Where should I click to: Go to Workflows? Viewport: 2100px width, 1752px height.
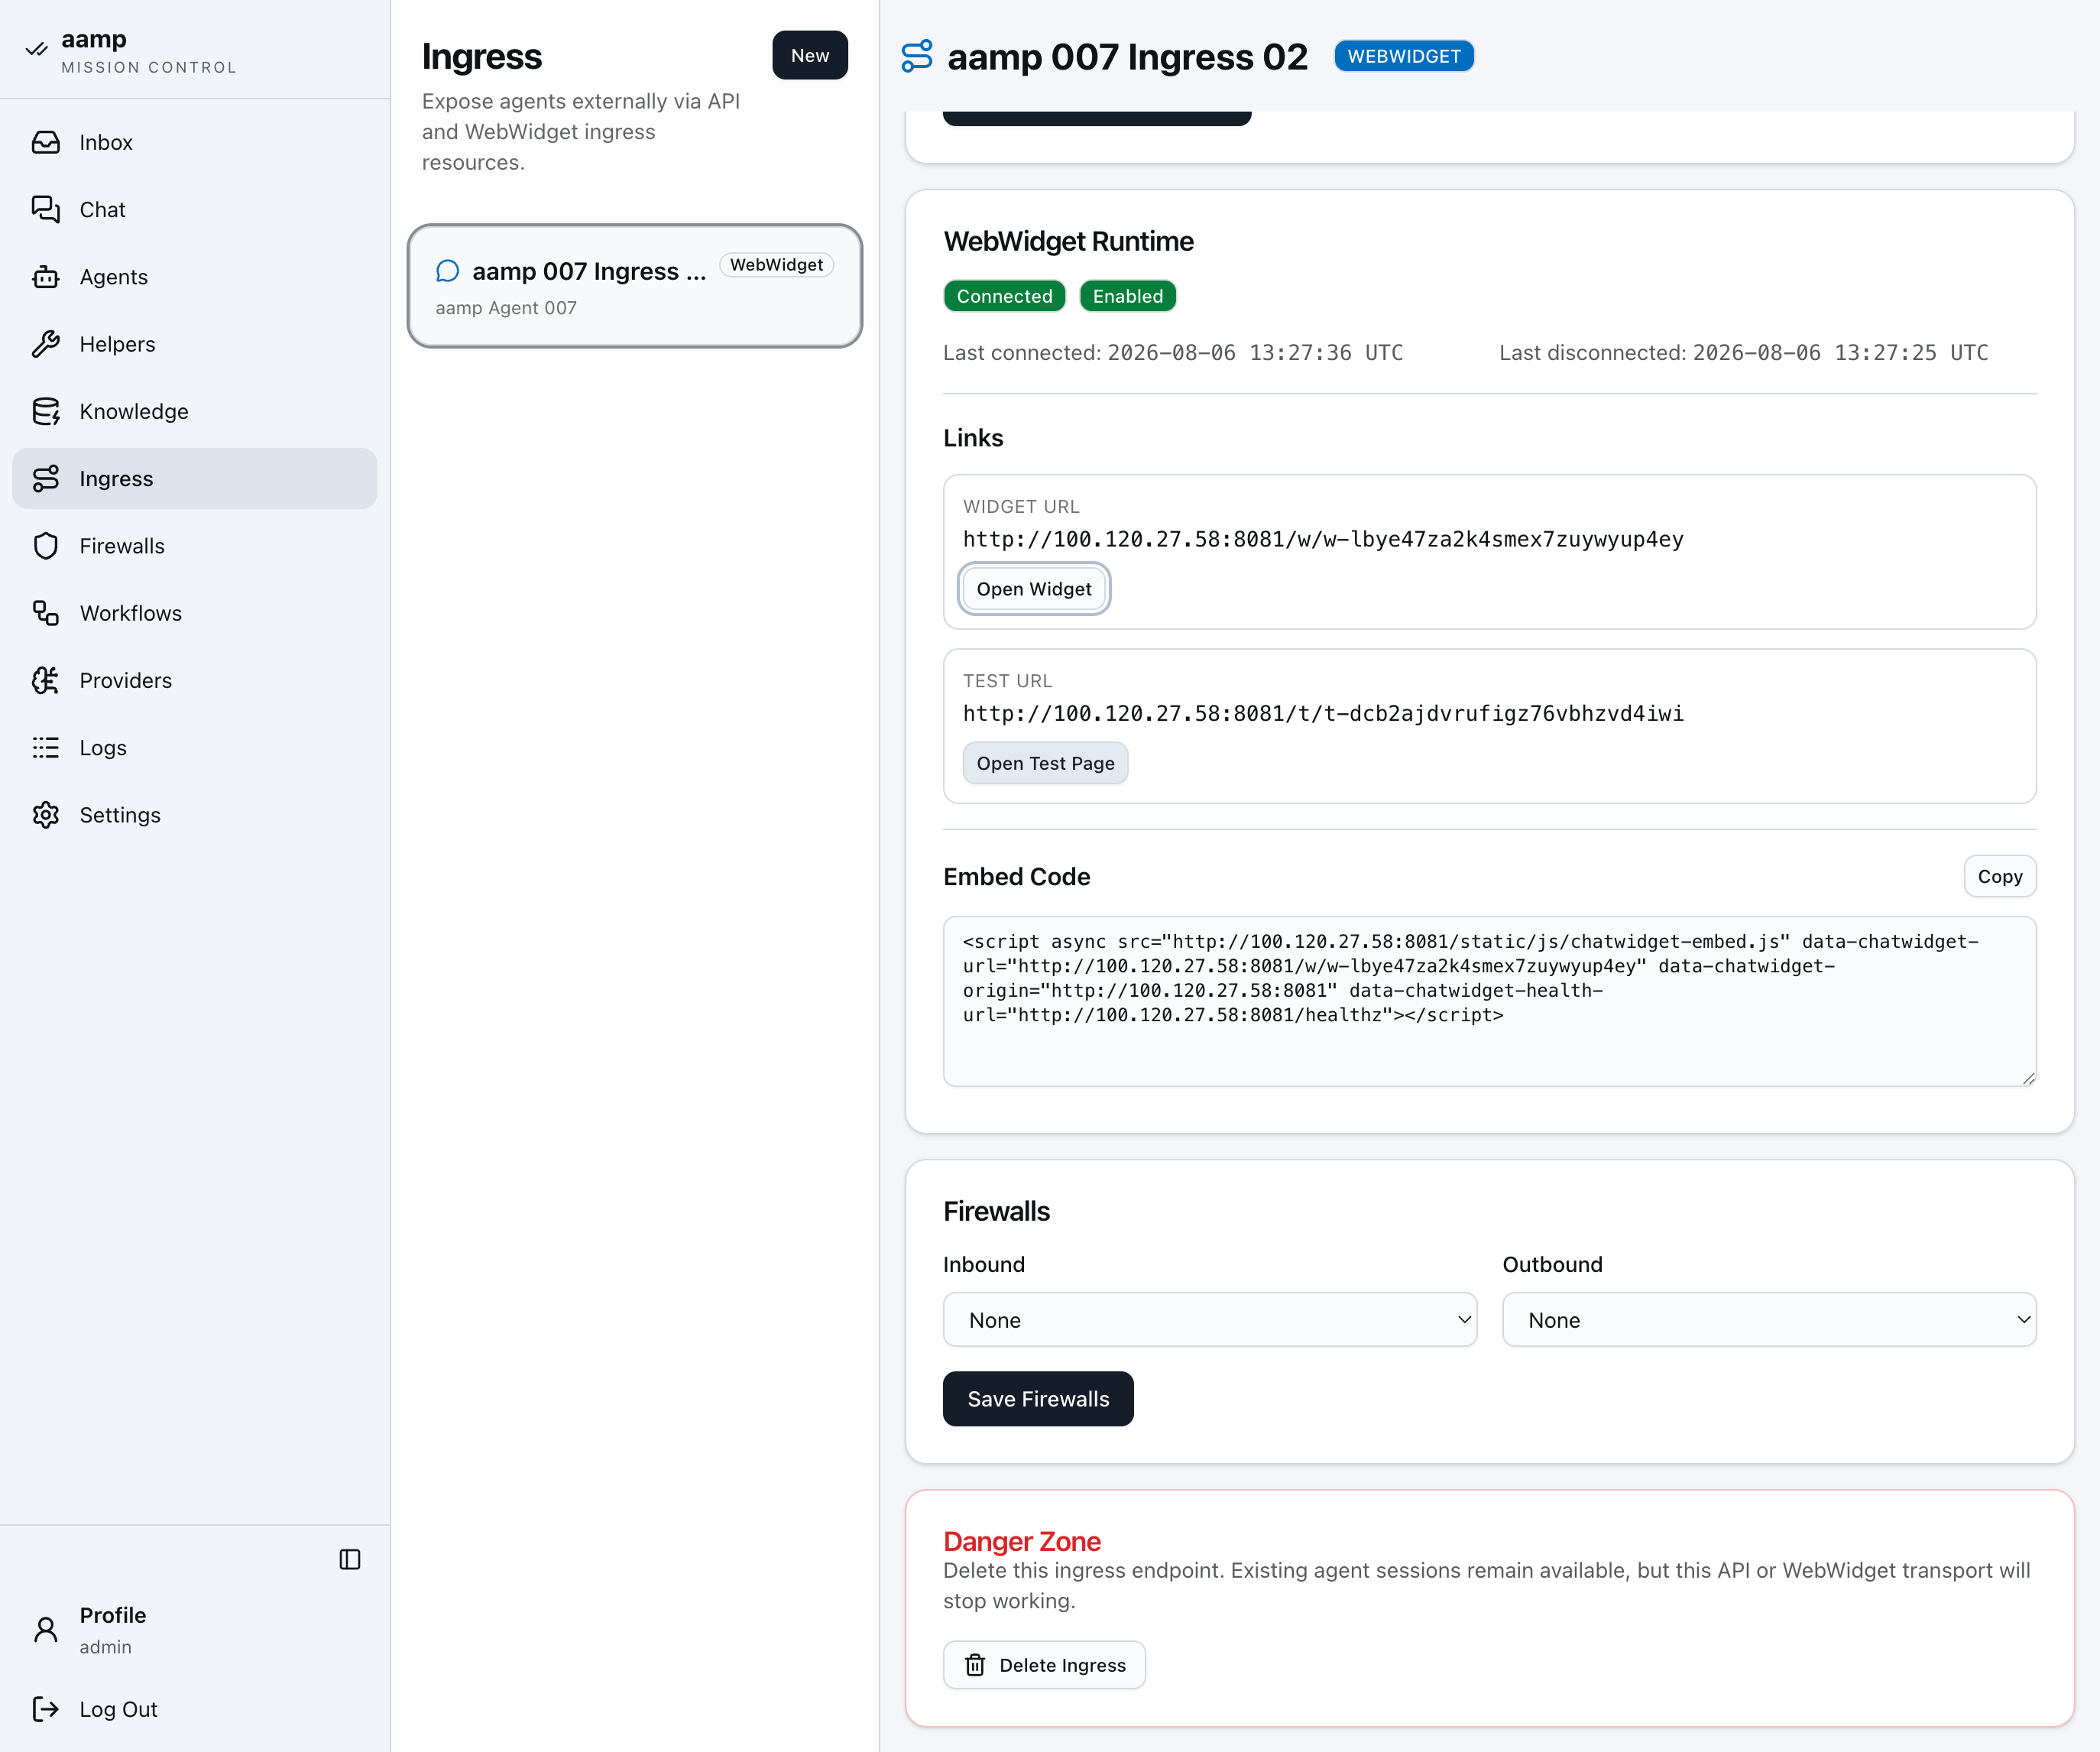(x=195, y=613)
